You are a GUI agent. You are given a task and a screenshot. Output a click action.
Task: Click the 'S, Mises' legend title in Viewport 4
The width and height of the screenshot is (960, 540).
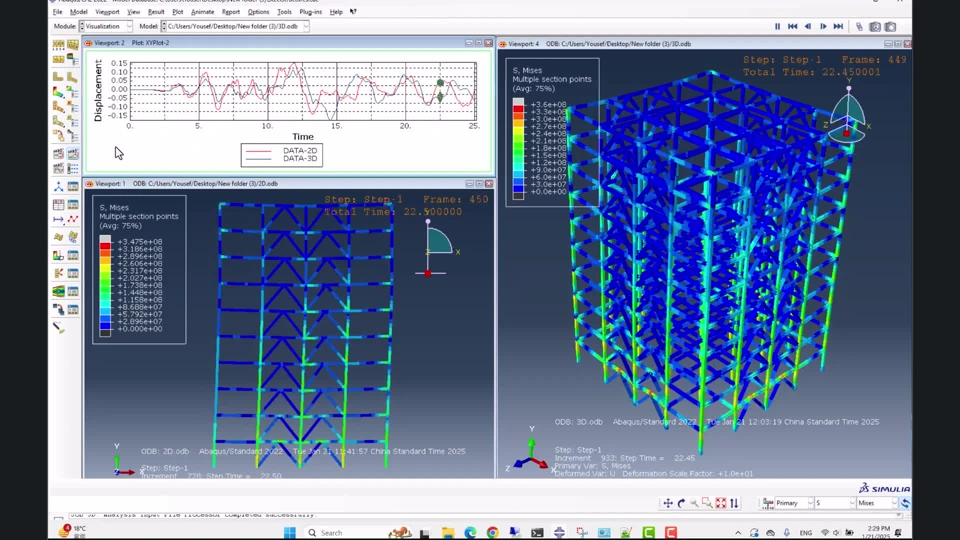coord(527,70)
